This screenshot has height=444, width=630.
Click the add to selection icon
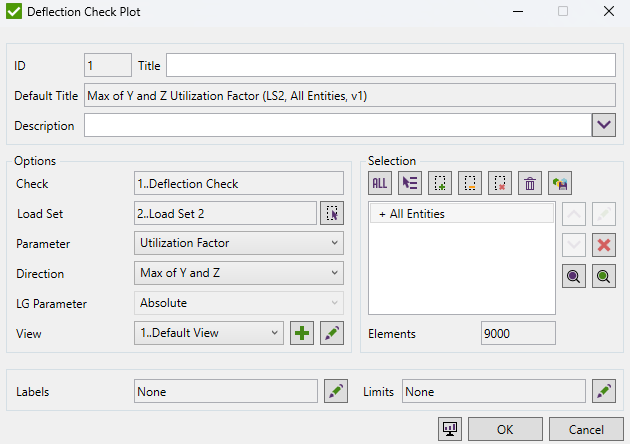(440, 182)
